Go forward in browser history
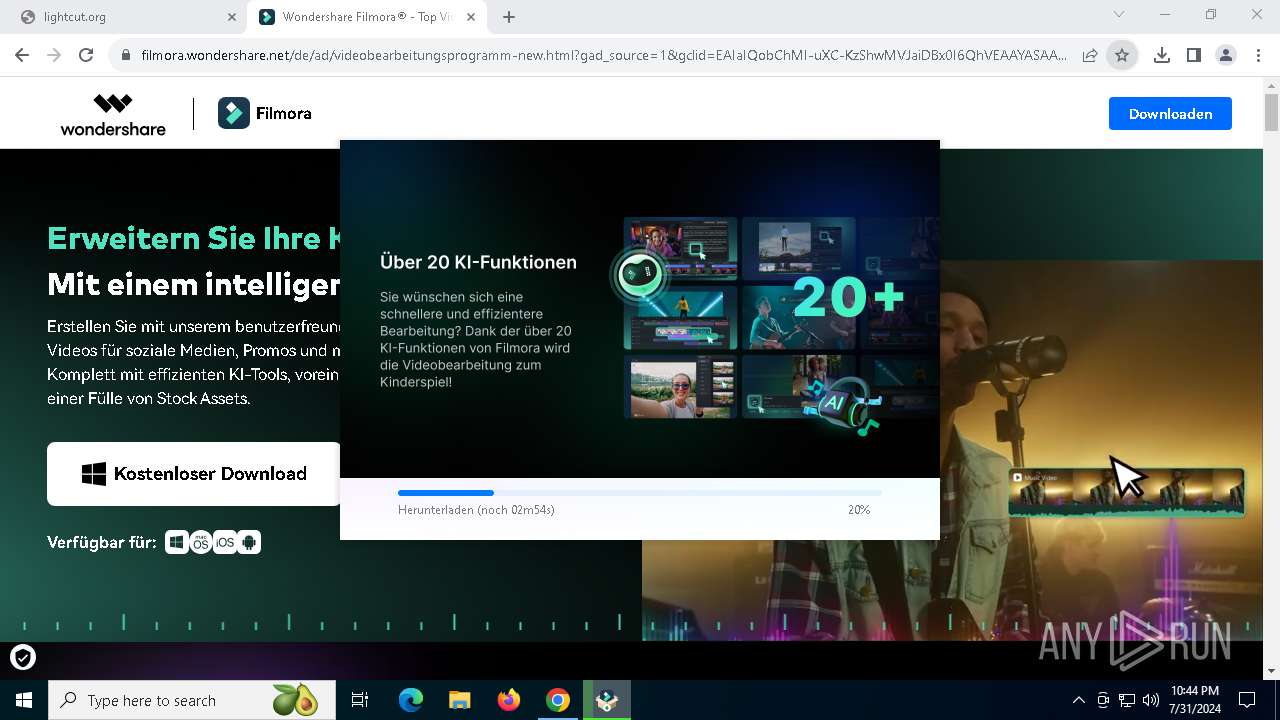The height and width of the screenshot is (720, 1280). 54,56
